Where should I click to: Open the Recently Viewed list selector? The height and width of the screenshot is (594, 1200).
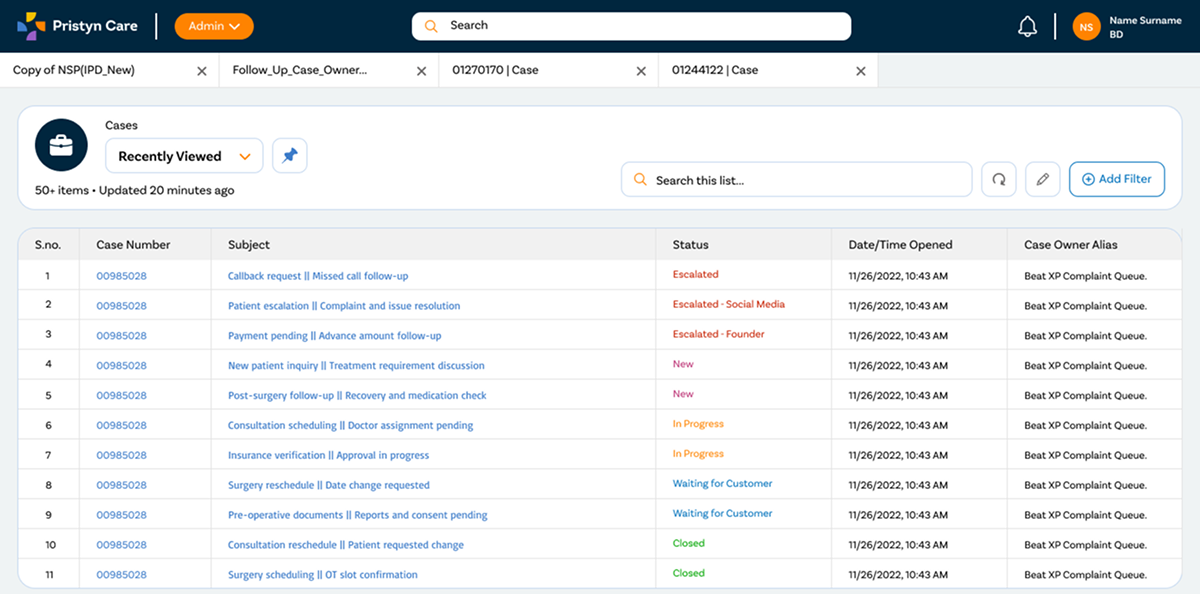183,156
